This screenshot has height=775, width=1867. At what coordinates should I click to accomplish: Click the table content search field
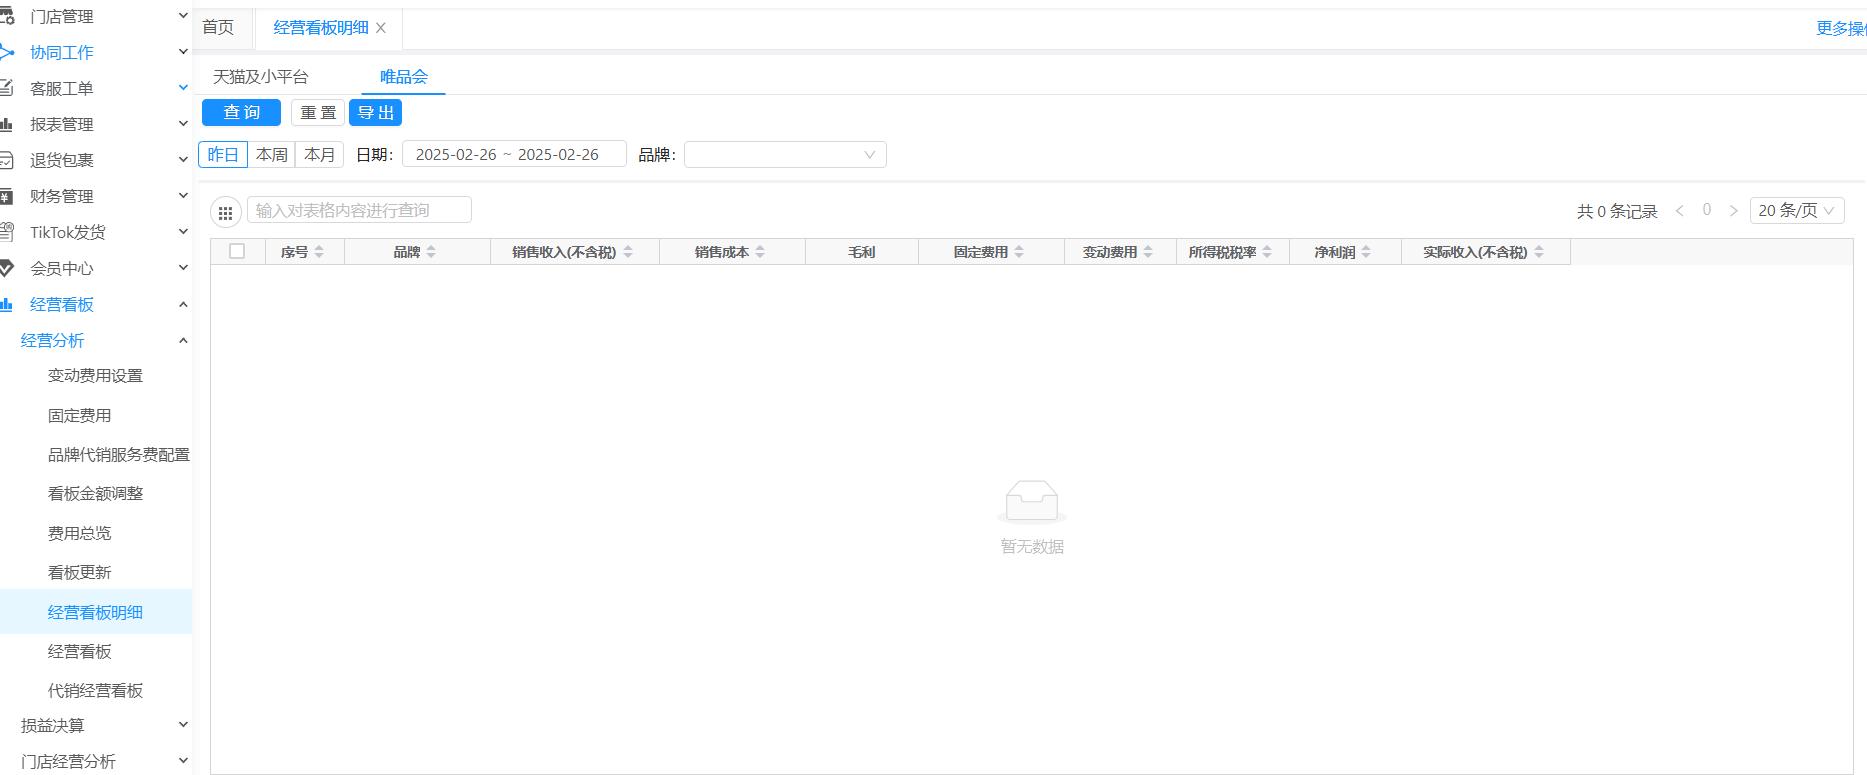(x=358, y=210)
